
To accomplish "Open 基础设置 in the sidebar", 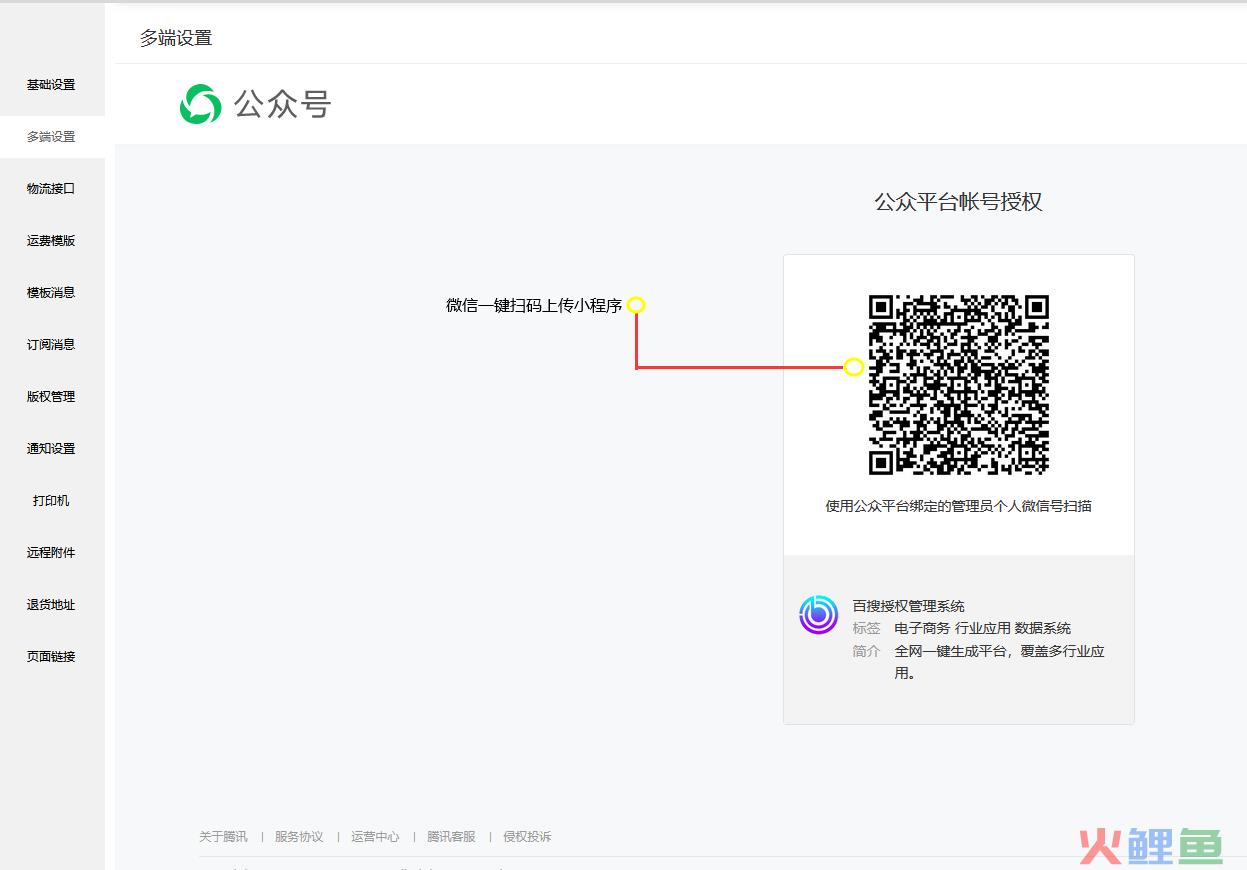I will (50, 84).
